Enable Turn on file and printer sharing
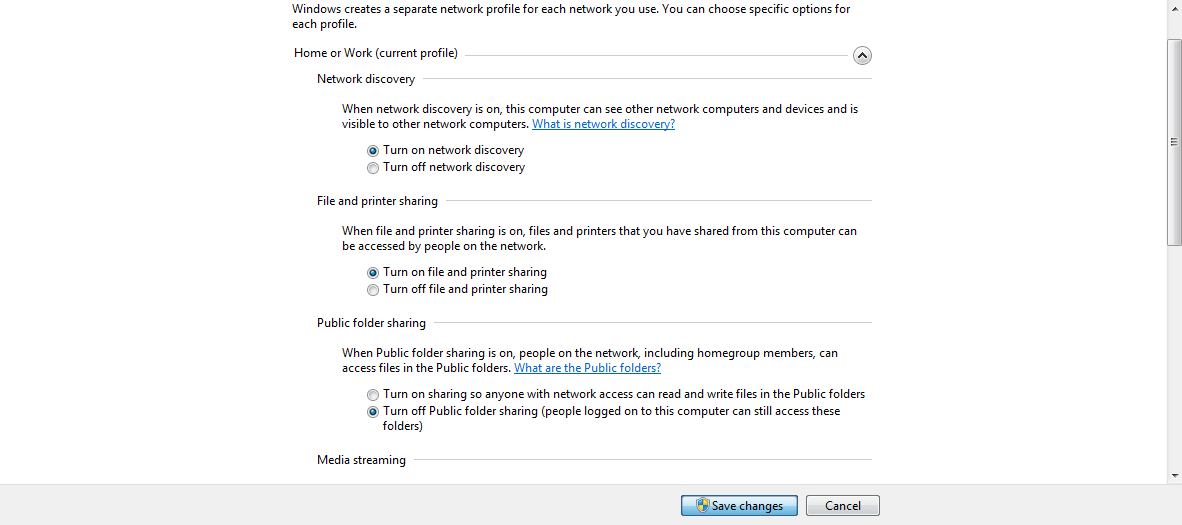Image resolution: width=1182 pixels, height=525 pixels. click(x=373, y=273)
